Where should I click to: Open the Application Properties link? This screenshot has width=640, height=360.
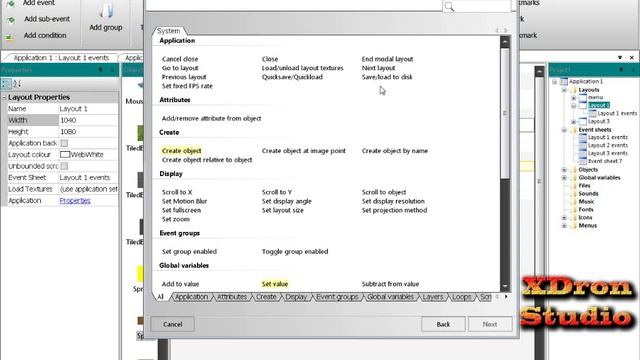tap(75, 201)
